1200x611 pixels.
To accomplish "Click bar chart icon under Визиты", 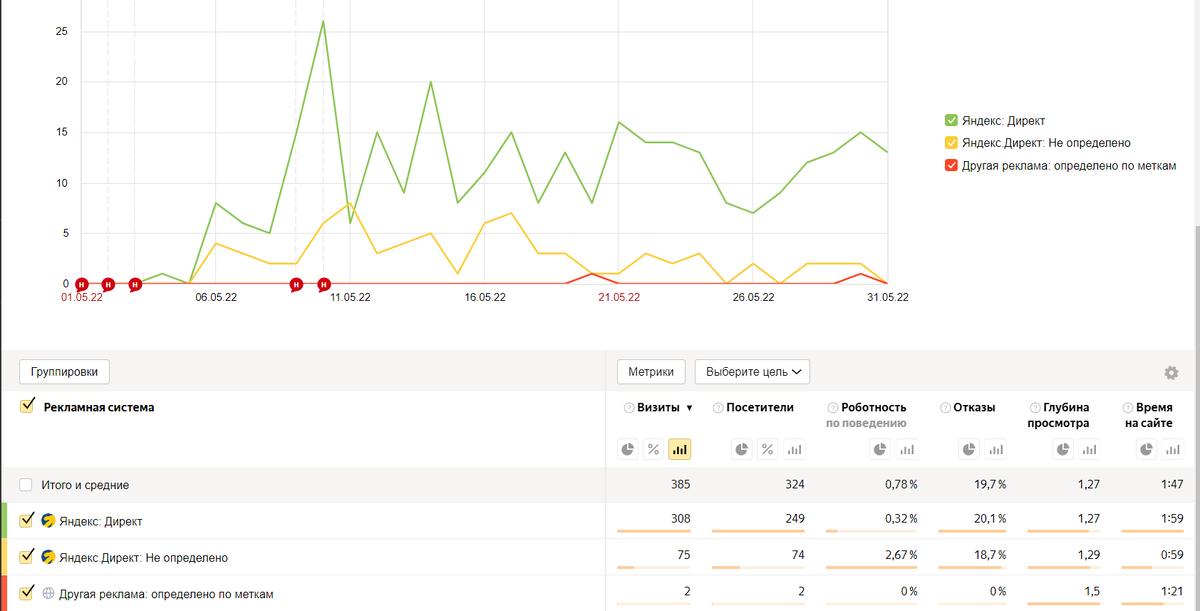I will (x=680, y=450).
